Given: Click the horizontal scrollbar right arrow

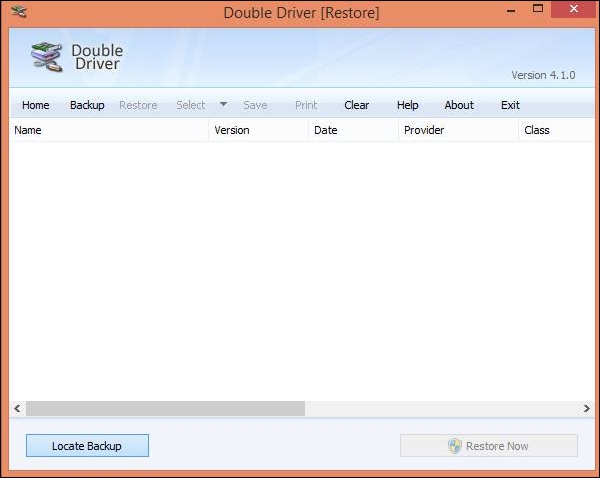Looking at the screenshot, I should (x=586, y=408).
